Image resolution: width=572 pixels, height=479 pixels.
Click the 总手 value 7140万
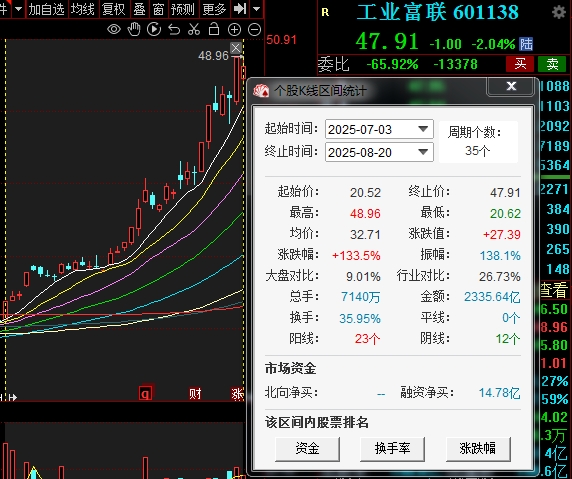(x=360, y=297)
